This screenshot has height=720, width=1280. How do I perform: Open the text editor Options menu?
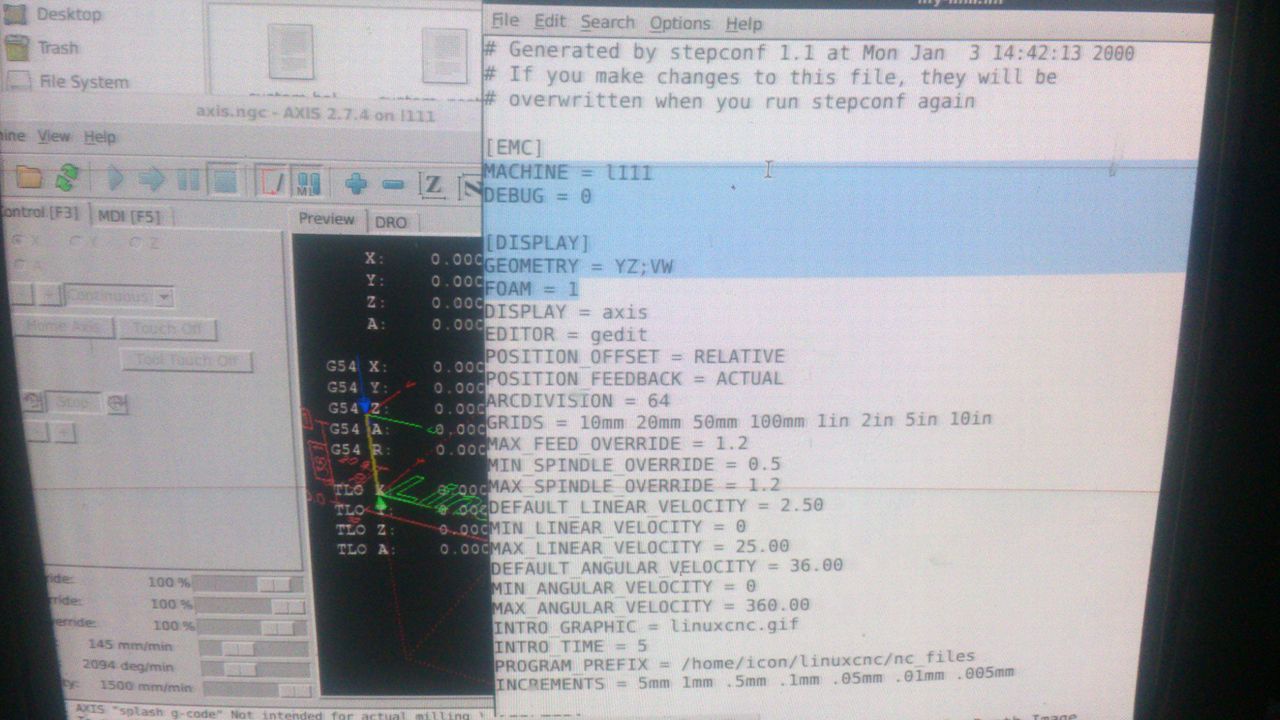tap(680, 23)
